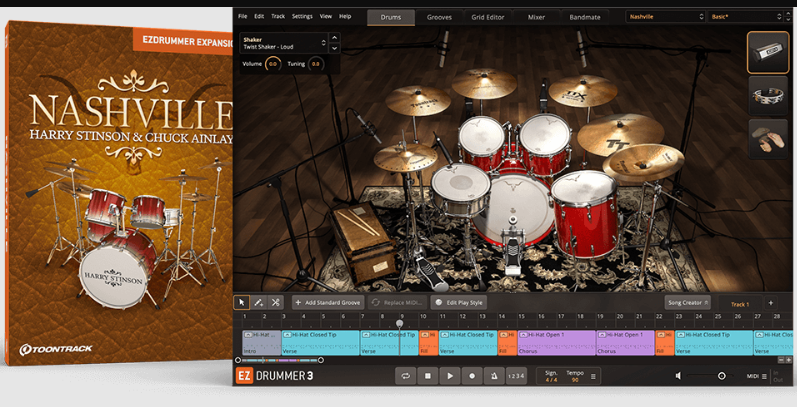Select previous instrument with up arrow

pos(334,38)
